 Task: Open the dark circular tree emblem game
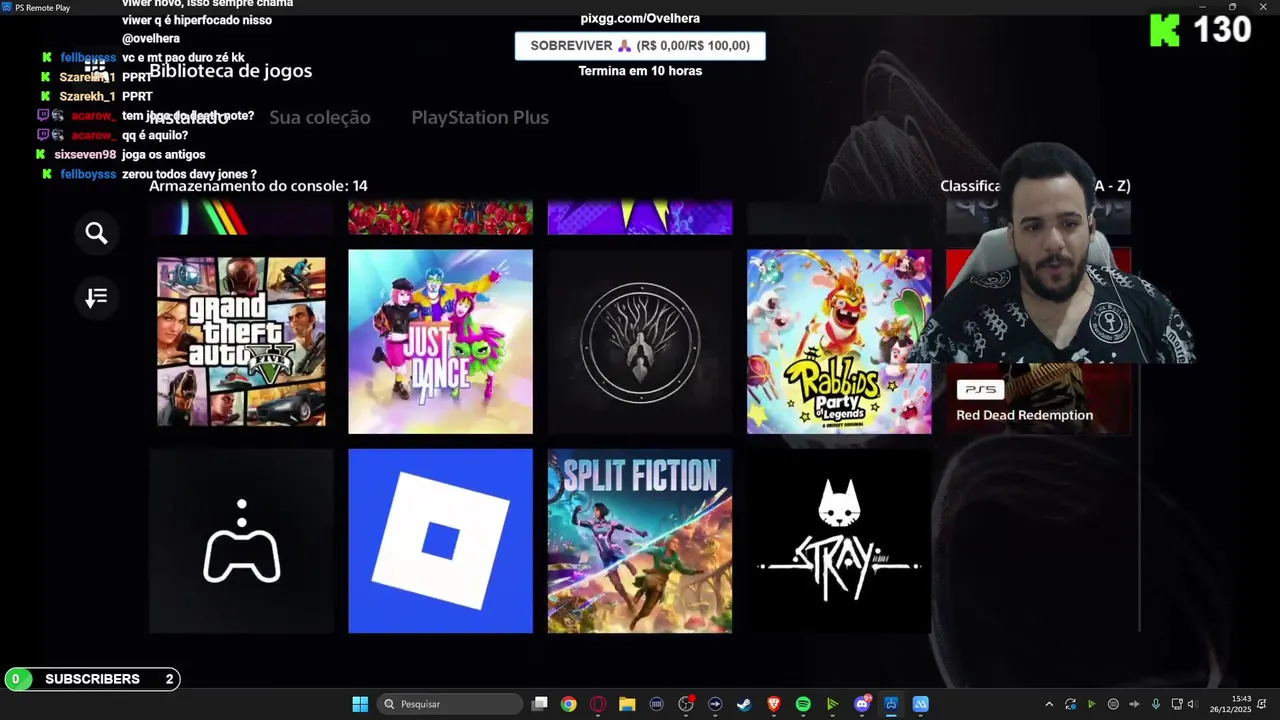640,341
